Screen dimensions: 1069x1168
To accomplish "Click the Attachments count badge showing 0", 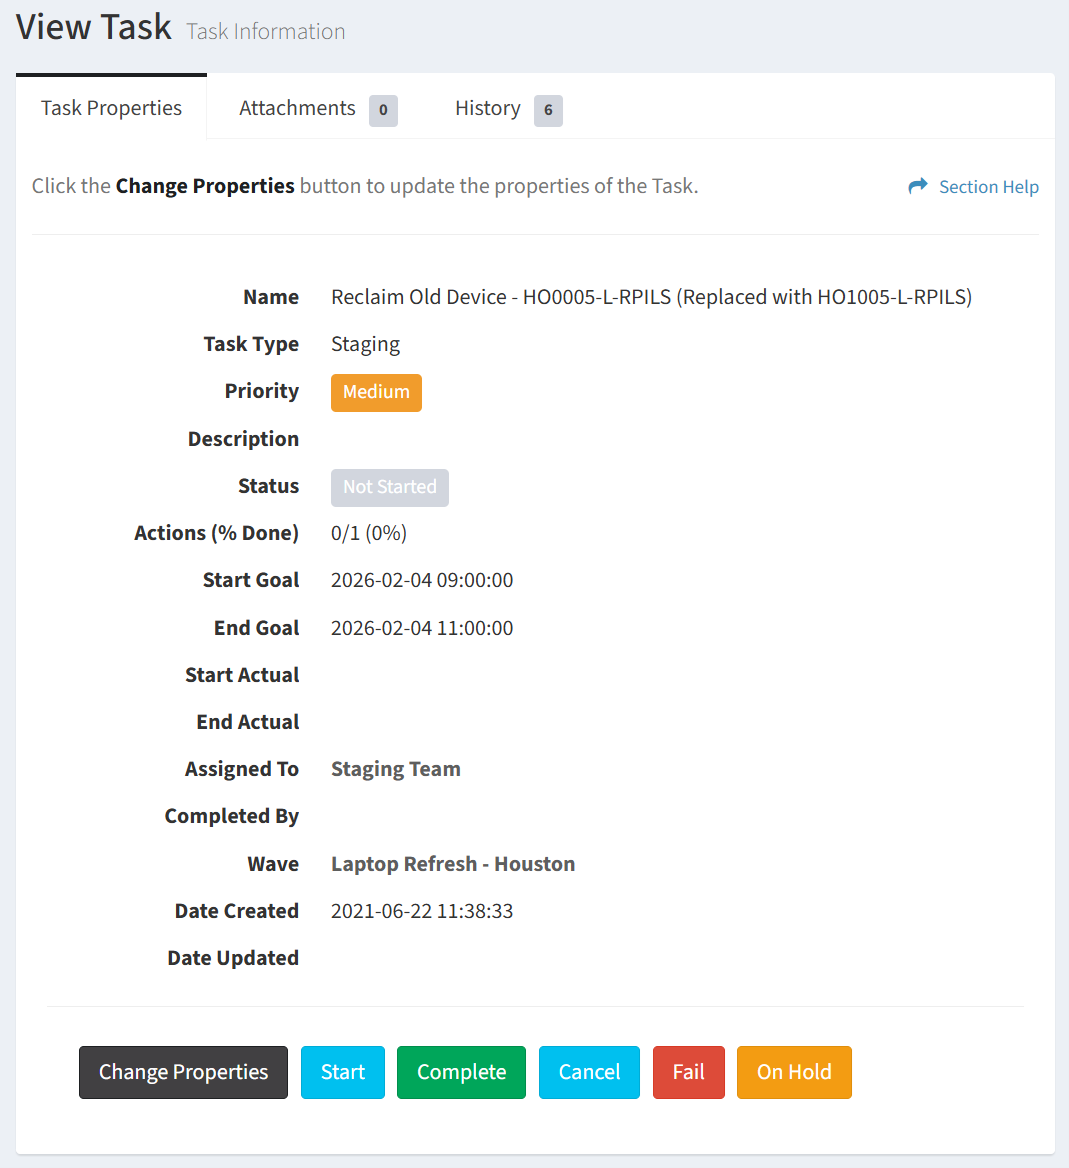I will [383, 110].
